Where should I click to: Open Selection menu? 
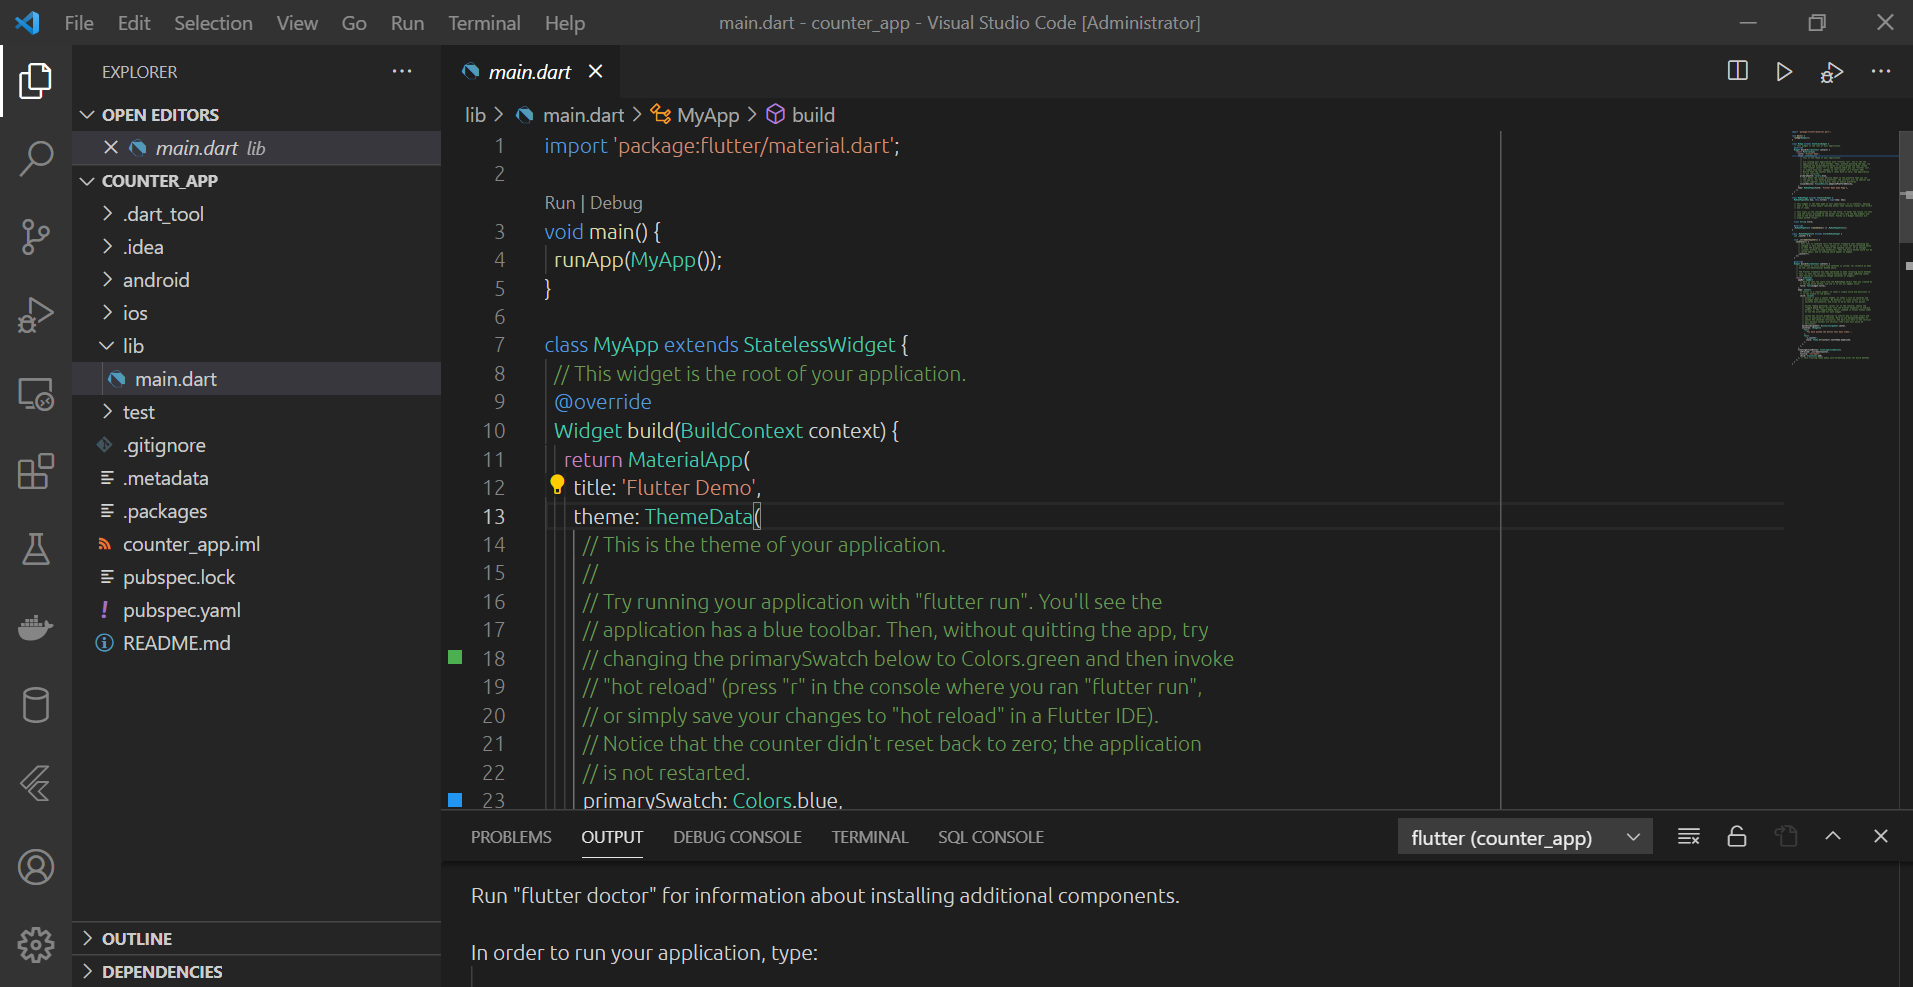coord(213,23)
